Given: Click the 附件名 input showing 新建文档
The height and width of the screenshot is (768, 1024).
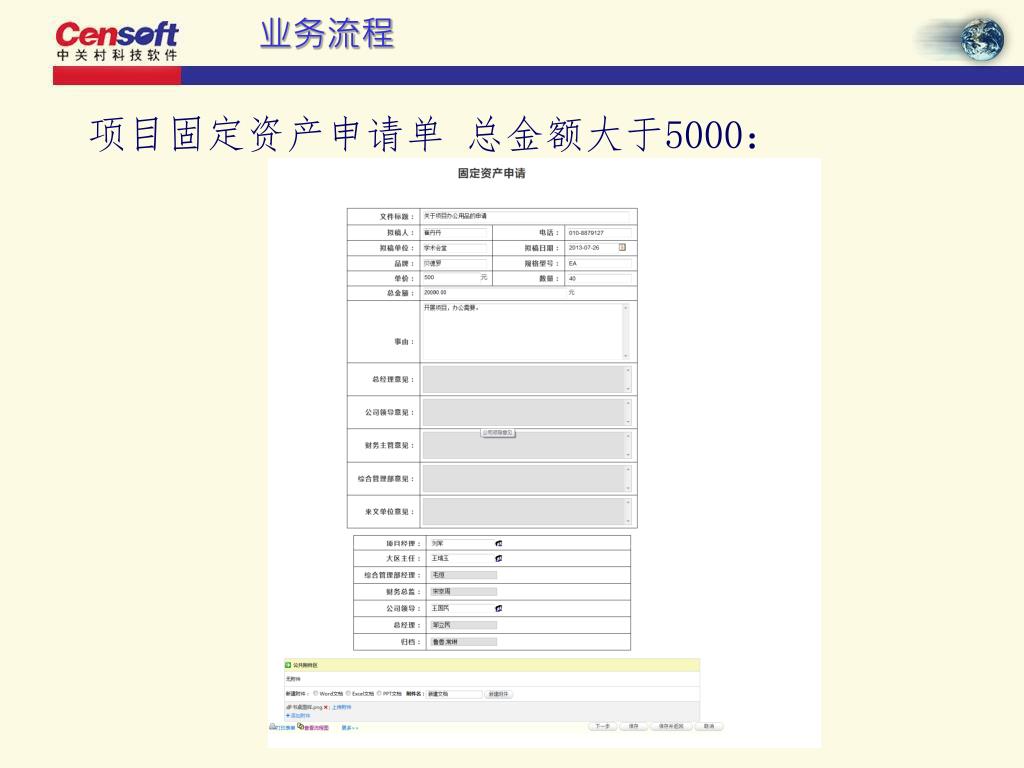Looking at the screenshot, I should point(454,694).
